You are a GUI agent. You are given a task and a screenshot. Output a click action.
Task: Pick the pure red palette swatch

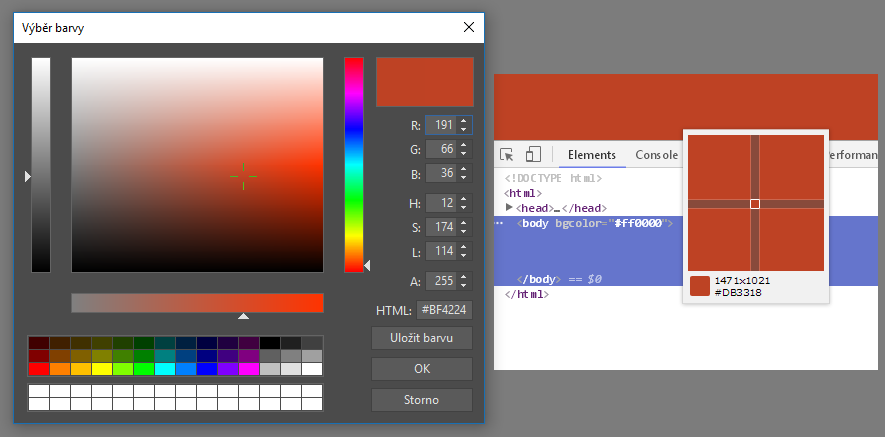click(38, 369)
